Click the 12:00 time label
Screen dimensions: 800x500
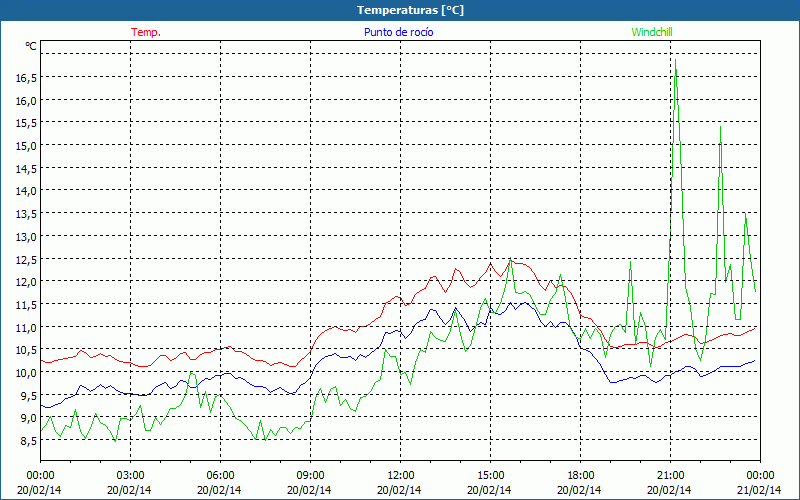401,476
